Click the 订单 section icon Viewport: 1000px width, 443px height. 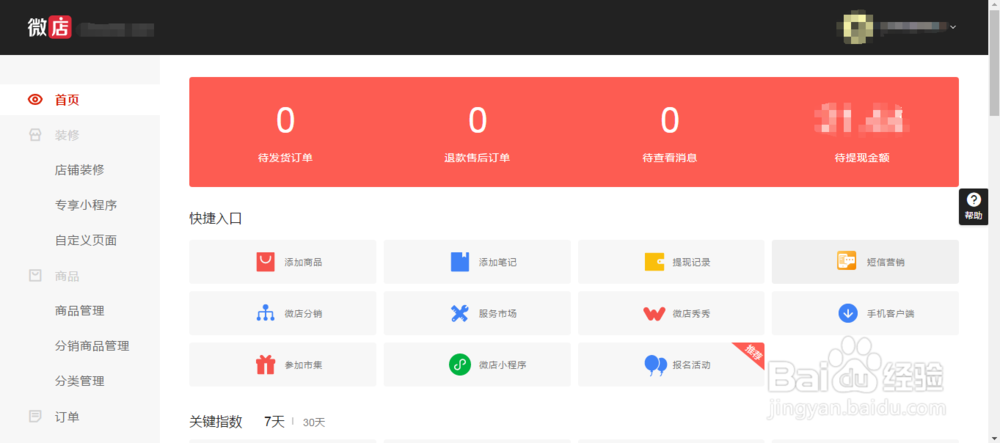coord(36,417)
